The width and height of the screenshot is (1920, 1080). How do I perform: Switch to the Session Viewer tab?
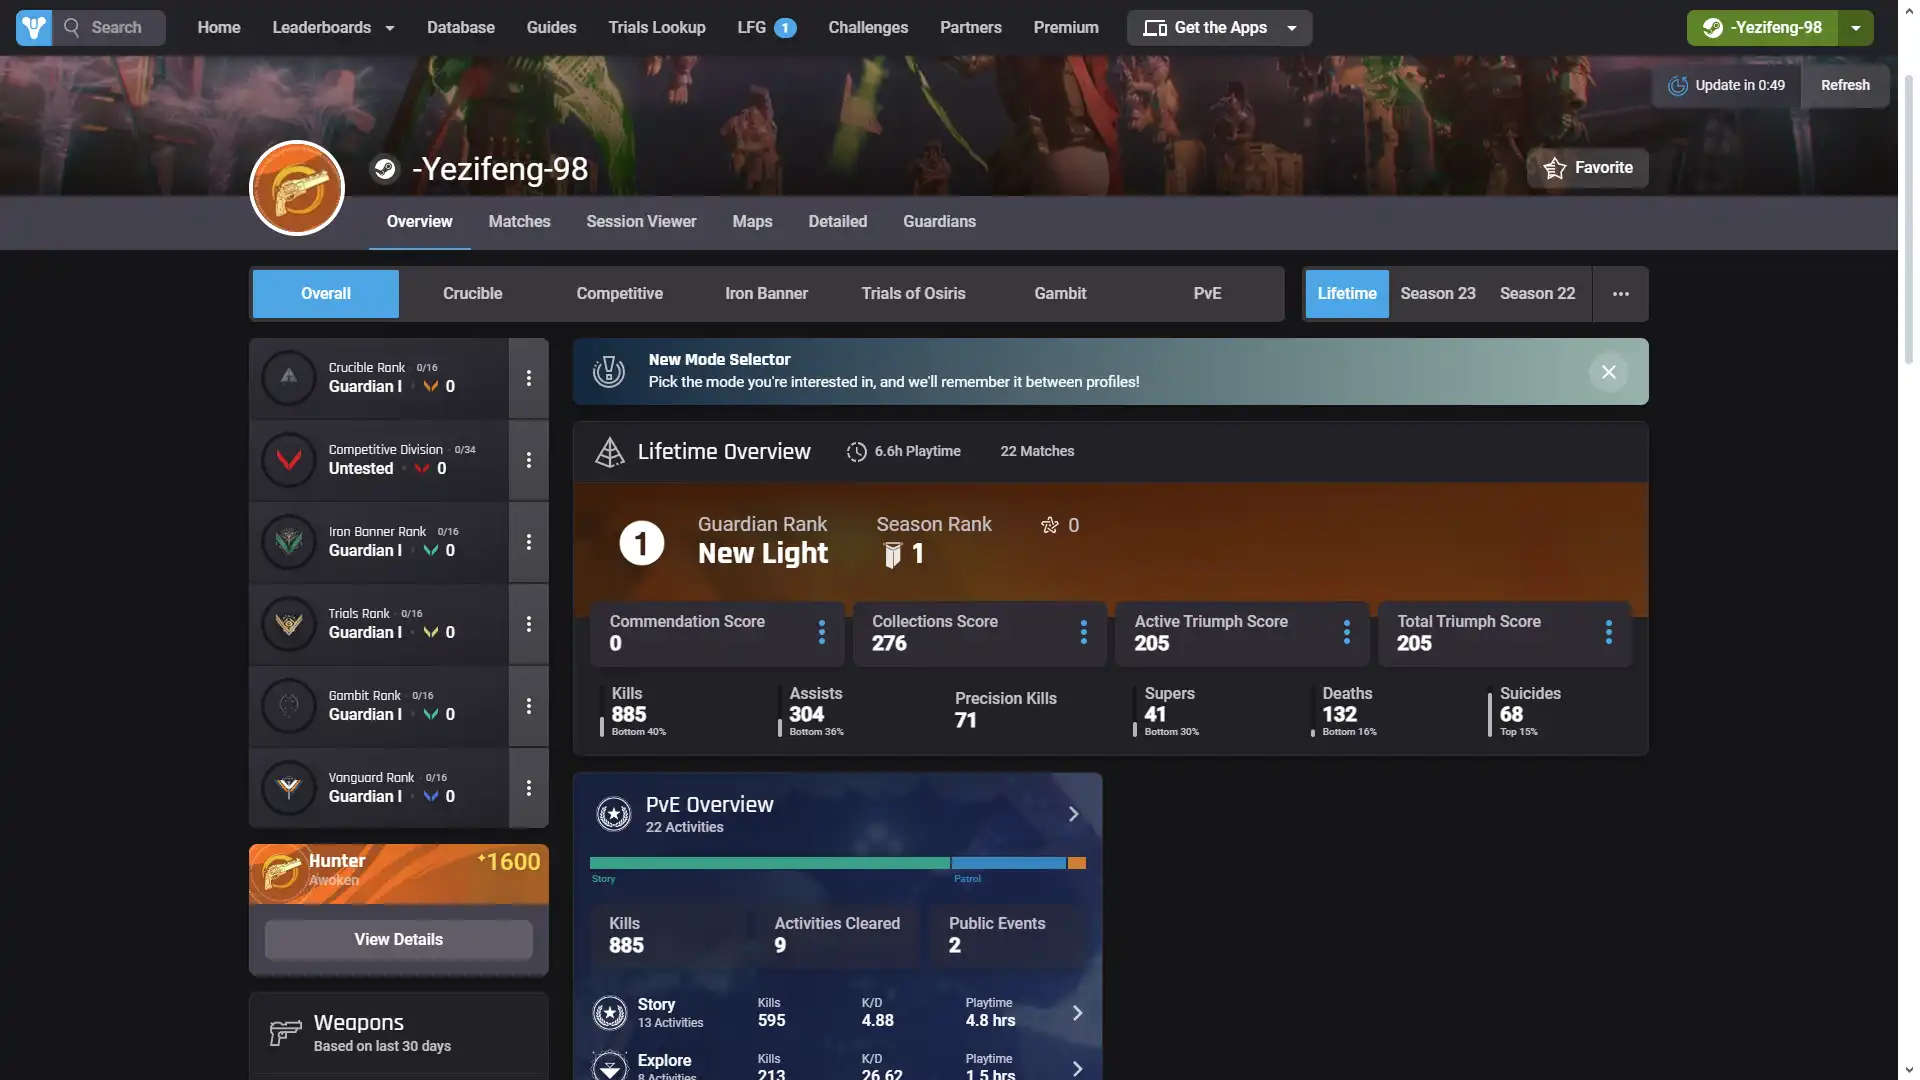click(x=641, y=222)
